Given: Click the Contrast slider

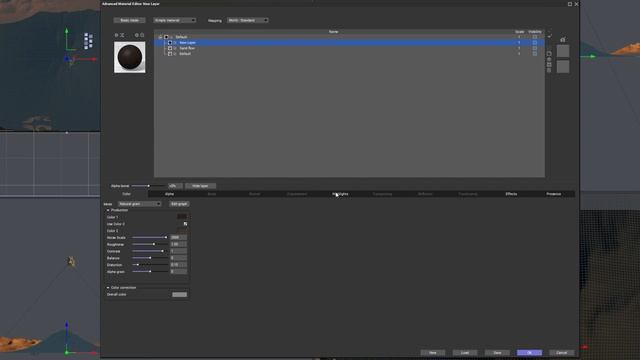Looking at the screenshot, I should (x=150, y=251).
